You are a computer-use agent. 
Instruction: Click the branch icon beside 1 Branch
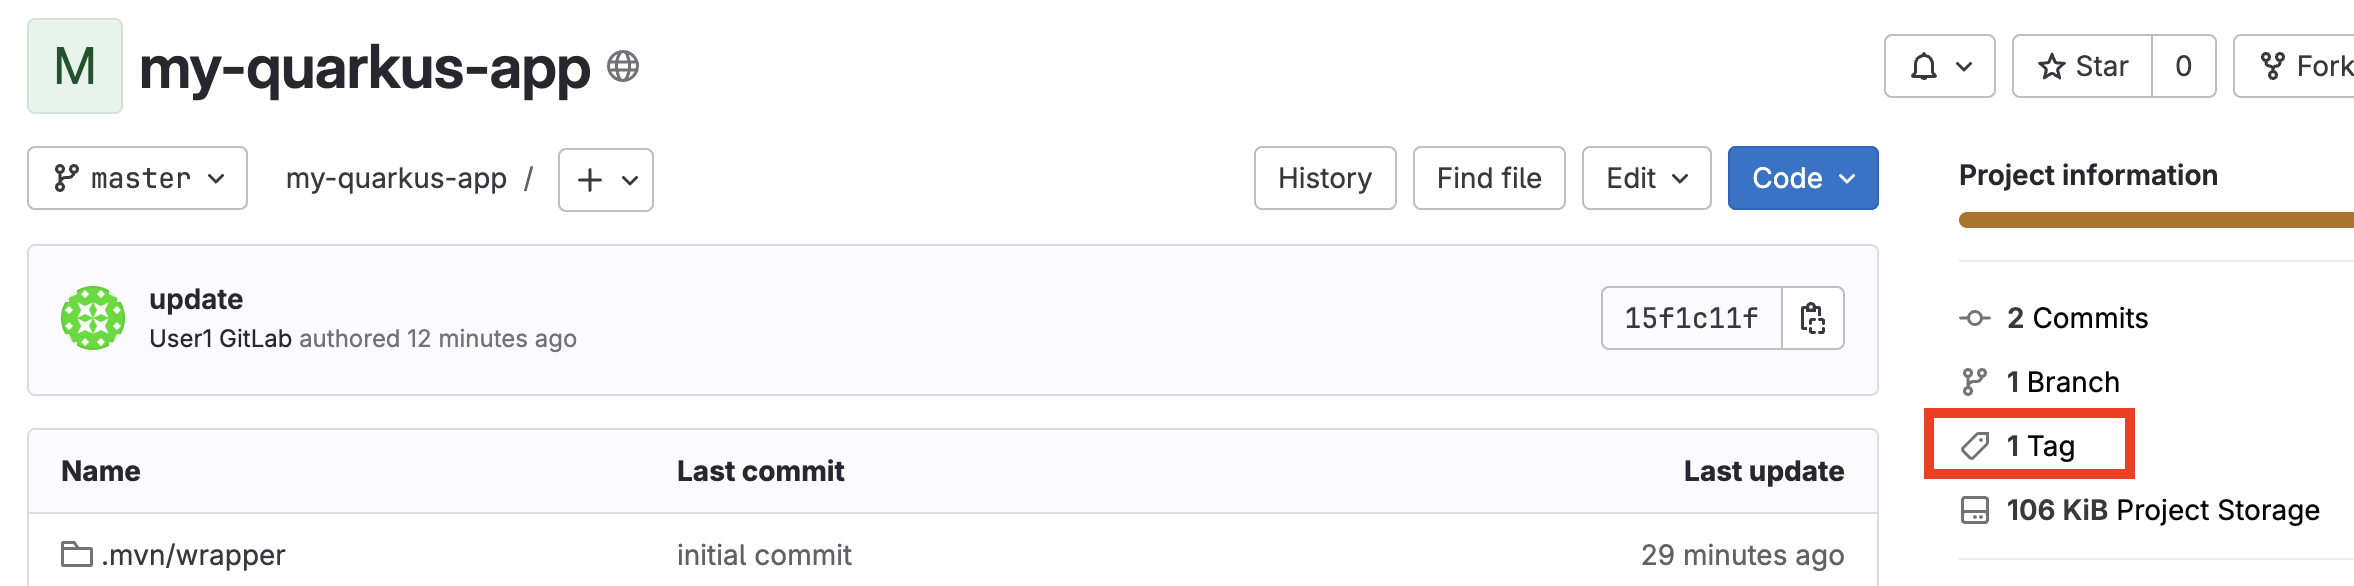(1975, 382)
